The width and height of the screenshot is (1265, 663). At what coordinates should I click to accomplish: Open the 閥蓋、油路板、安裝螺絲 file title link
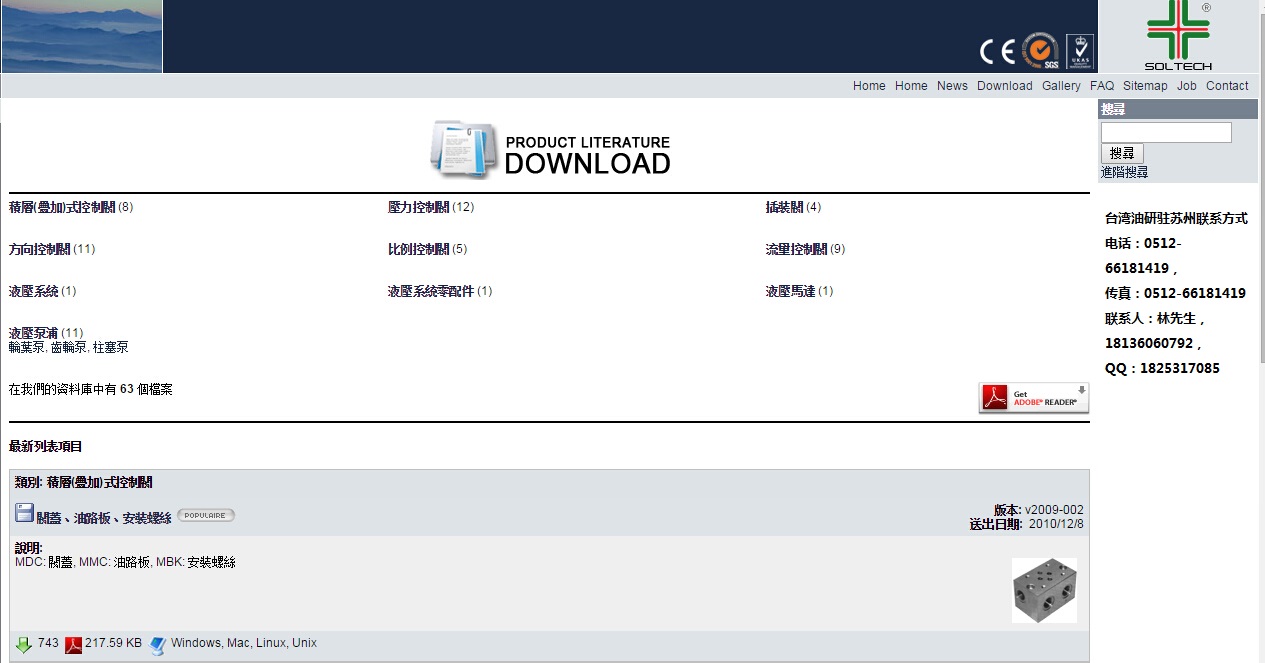pos(104,518)
